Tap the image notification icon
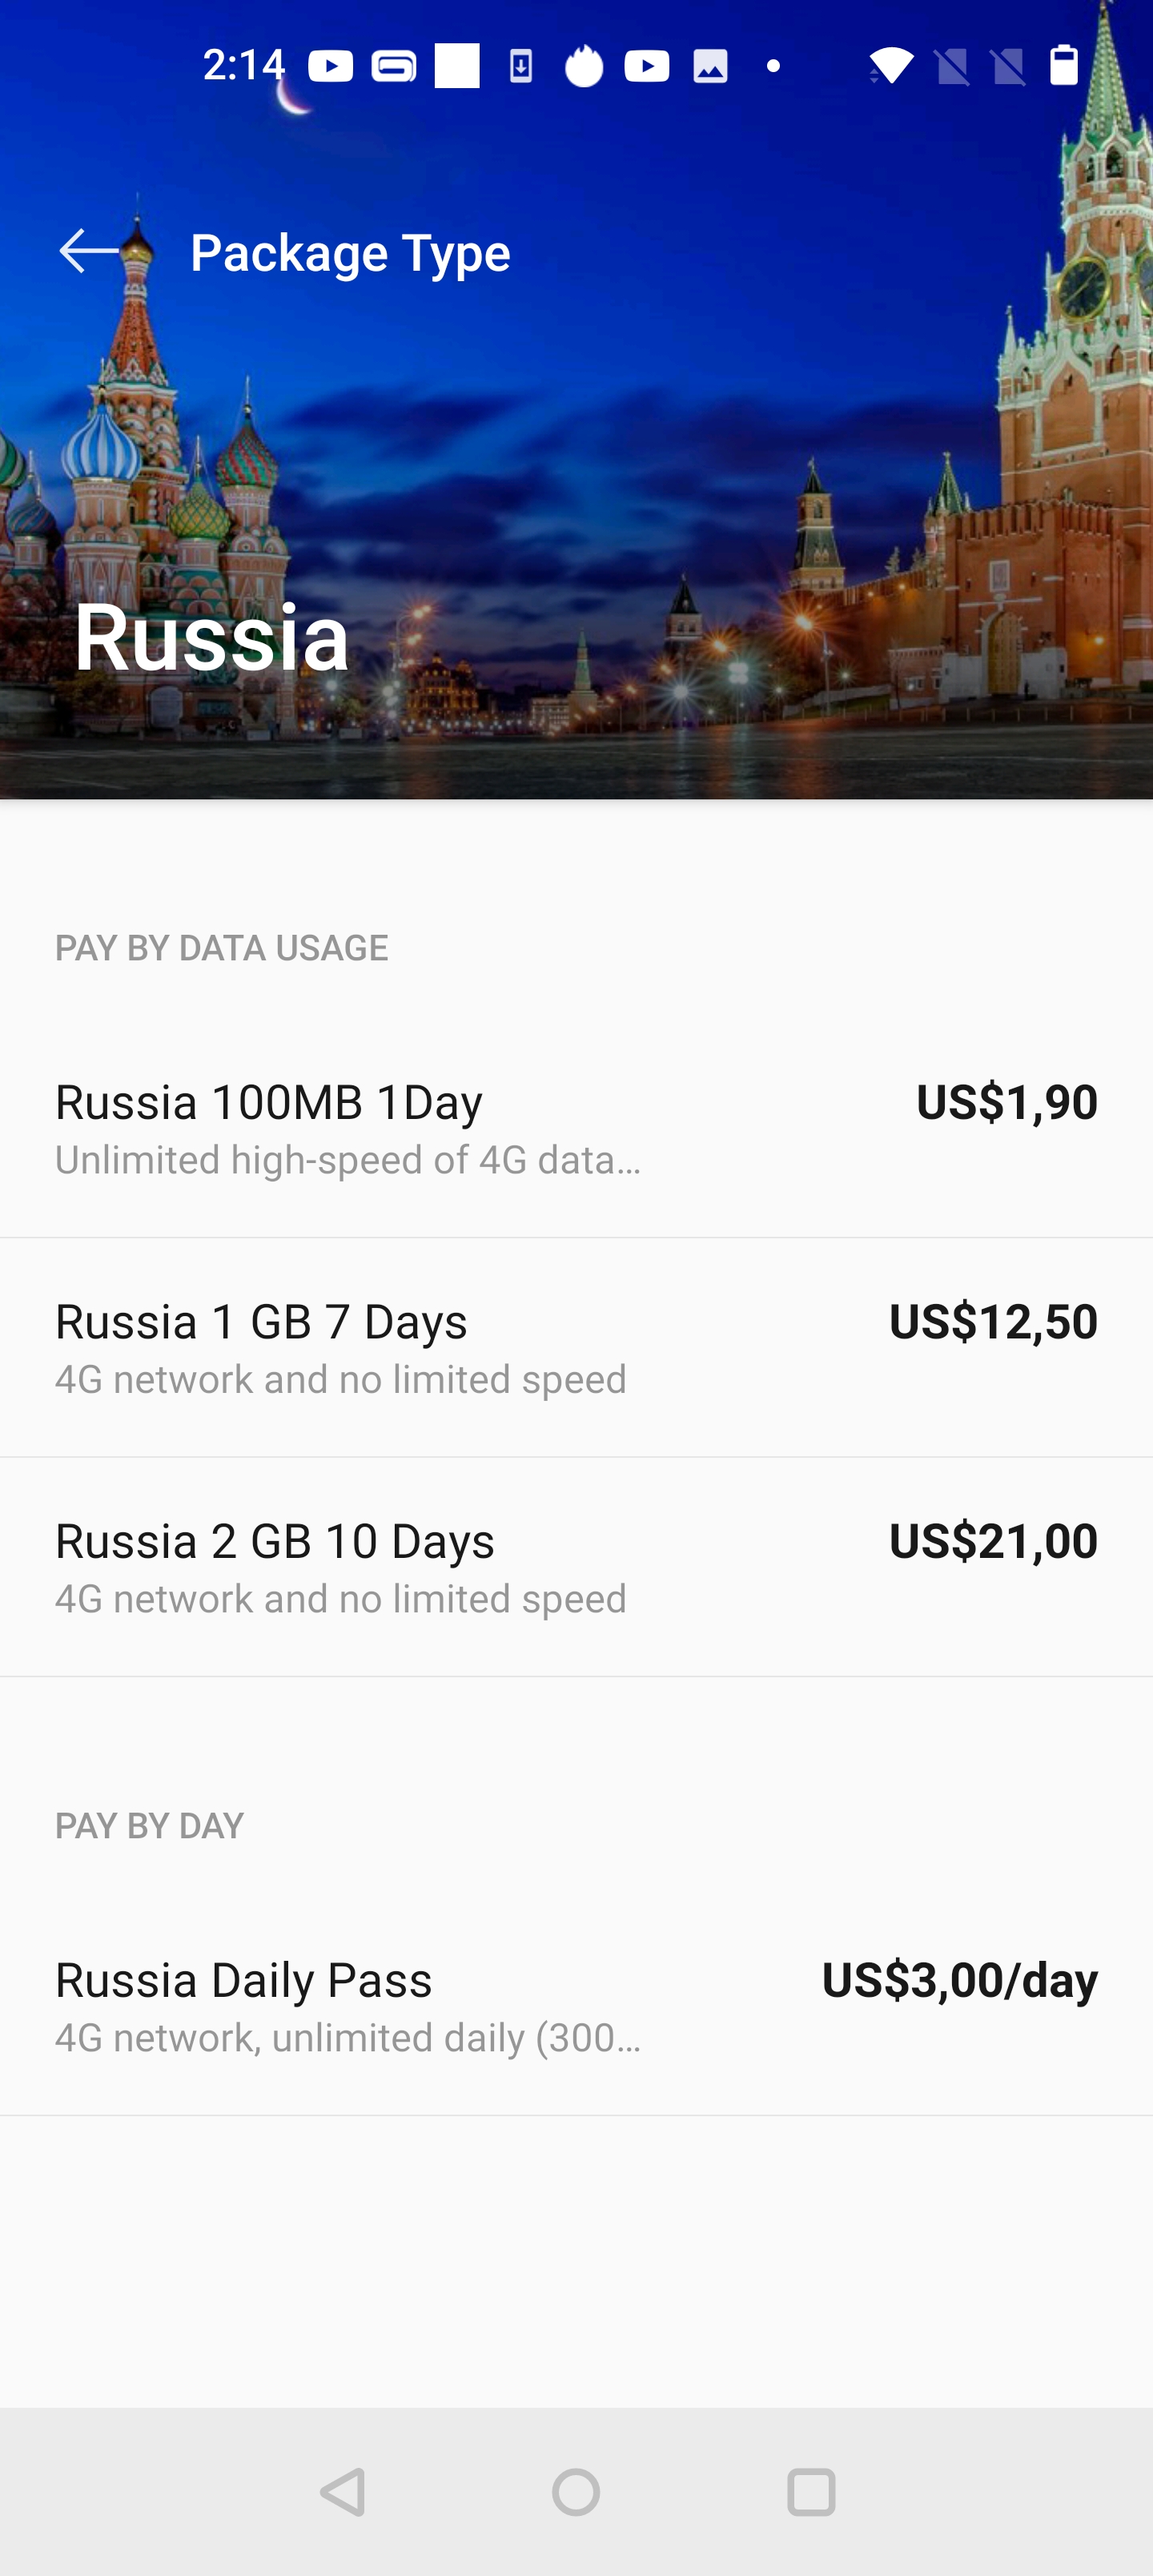 [x=710, y=67]
